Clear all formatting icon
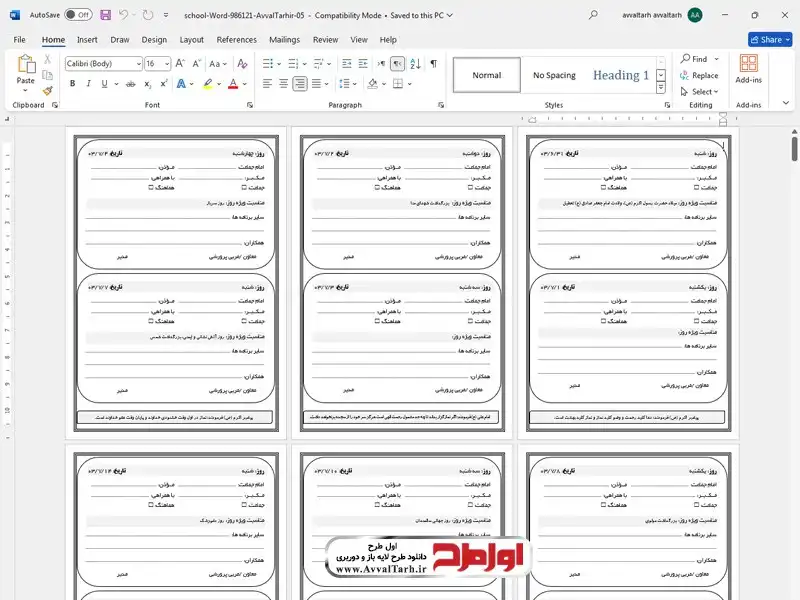This screenshot has width=800, height=600. point(242,63)
